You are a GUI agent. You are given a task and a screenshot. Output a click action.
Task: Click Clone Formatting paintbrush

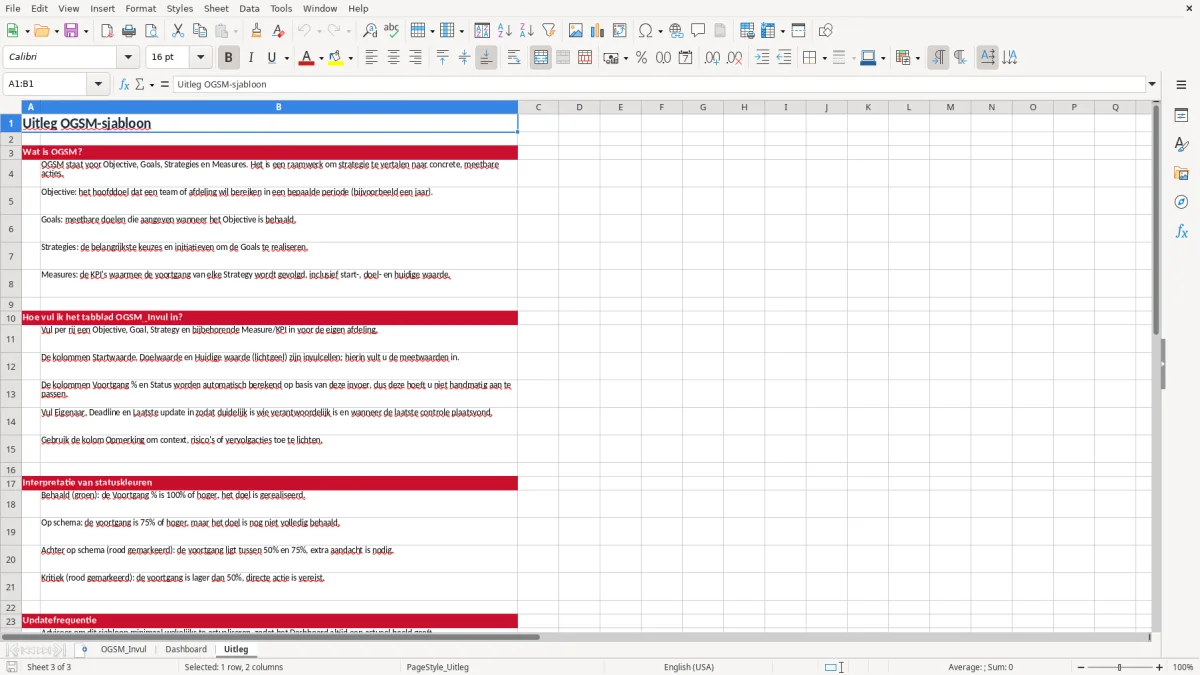256,31
